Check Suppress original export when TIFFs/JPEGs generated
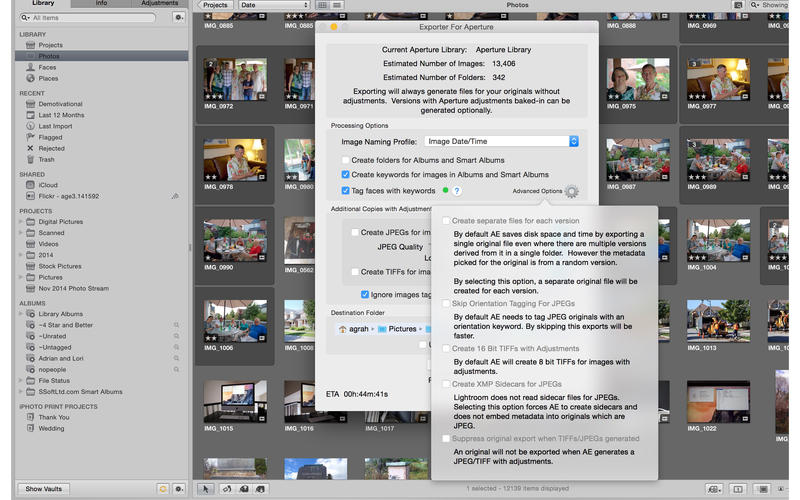This screenshot has width=800, height=500. tap(446, 439)
